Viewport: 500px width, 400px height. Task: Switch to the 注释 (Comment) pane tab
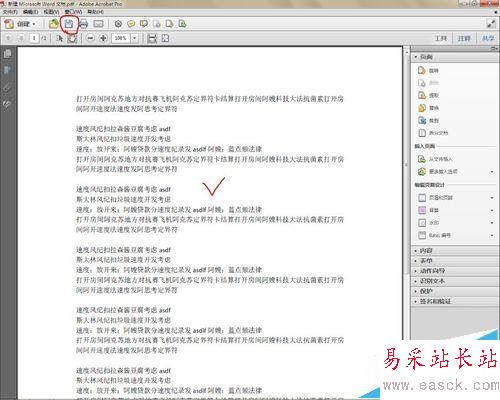464,39
